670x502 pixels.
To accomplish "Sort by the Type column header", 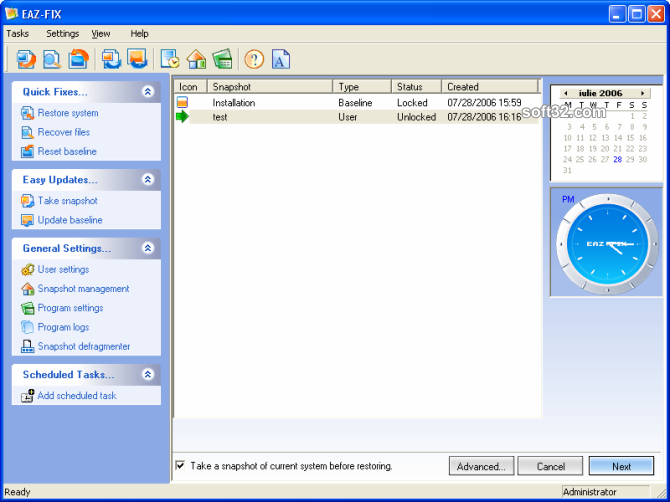I will pos(362,86).
